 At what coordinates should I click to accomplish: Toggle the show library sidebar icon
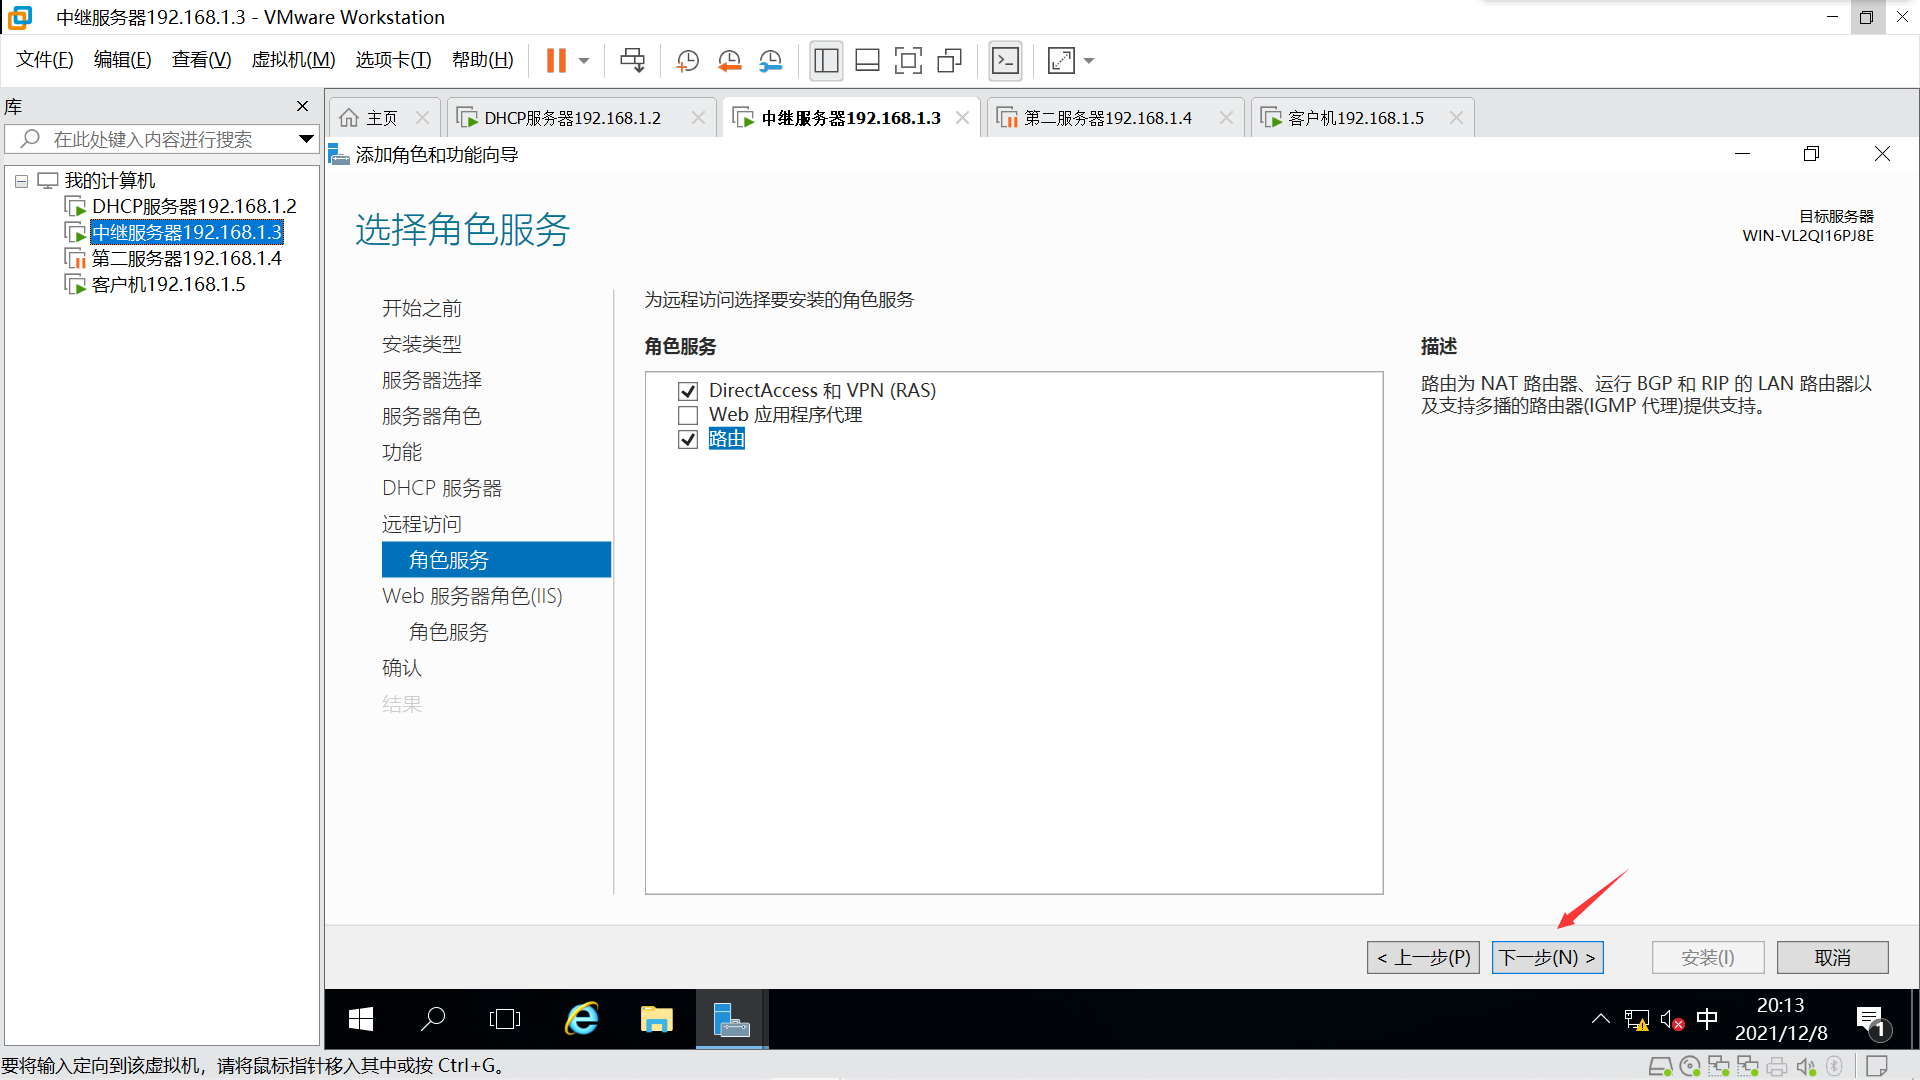pyautogui.click(x=826, y=61)
